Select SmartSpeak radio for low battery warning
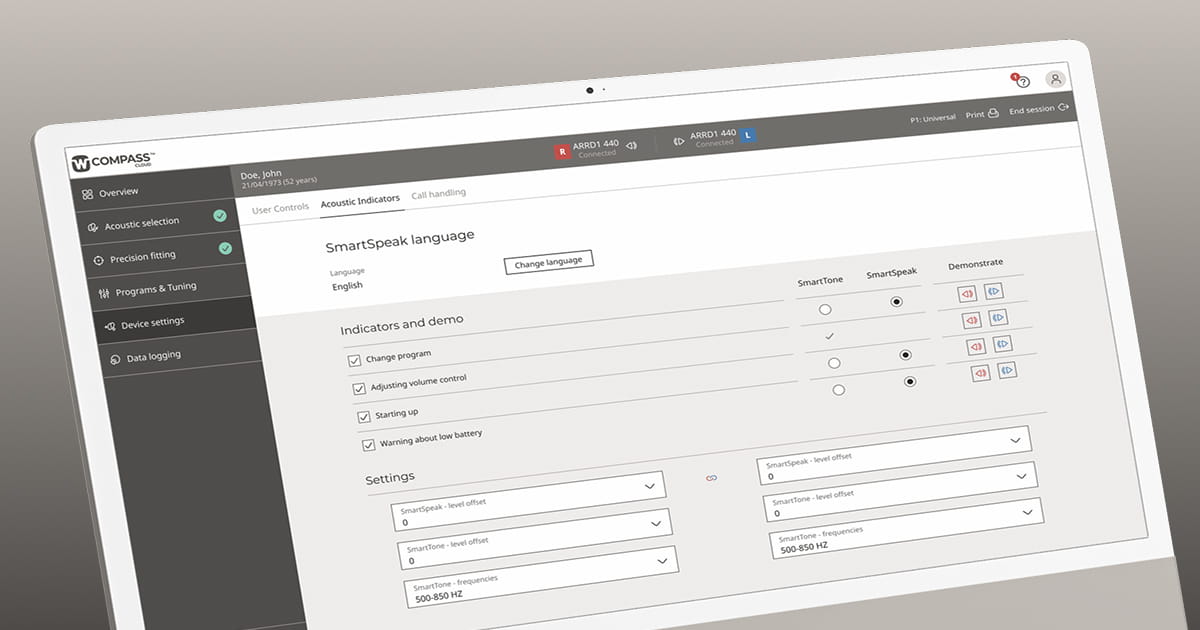Viewport: 1200px width, 630px height. 910,381
